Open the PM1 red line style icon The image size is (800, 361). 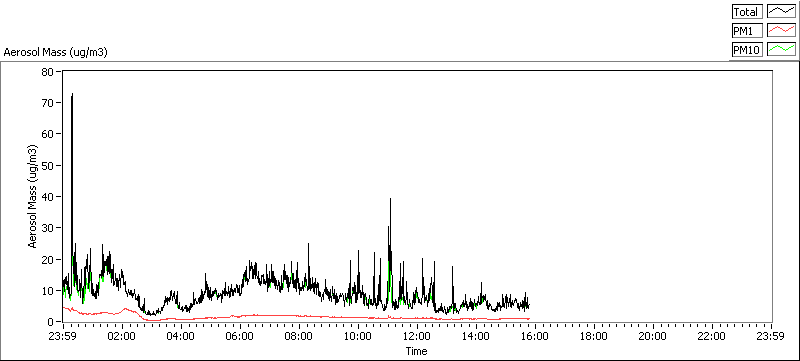click(x=782, y=31)
